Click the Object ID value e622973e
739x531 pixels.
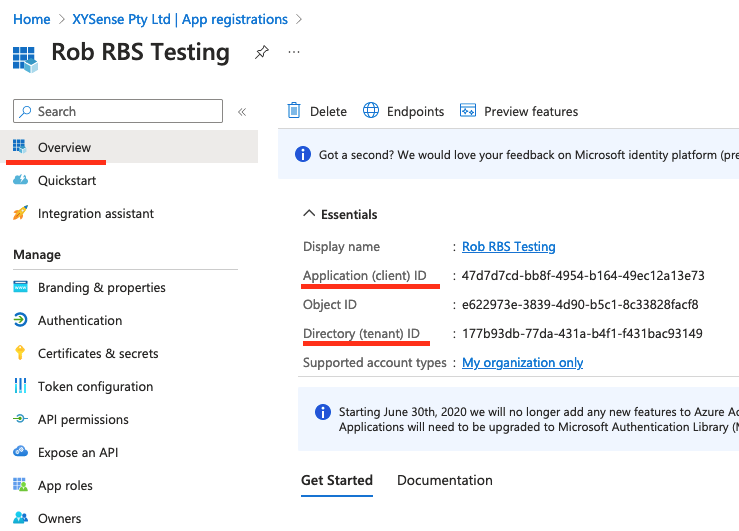(580, 305)
